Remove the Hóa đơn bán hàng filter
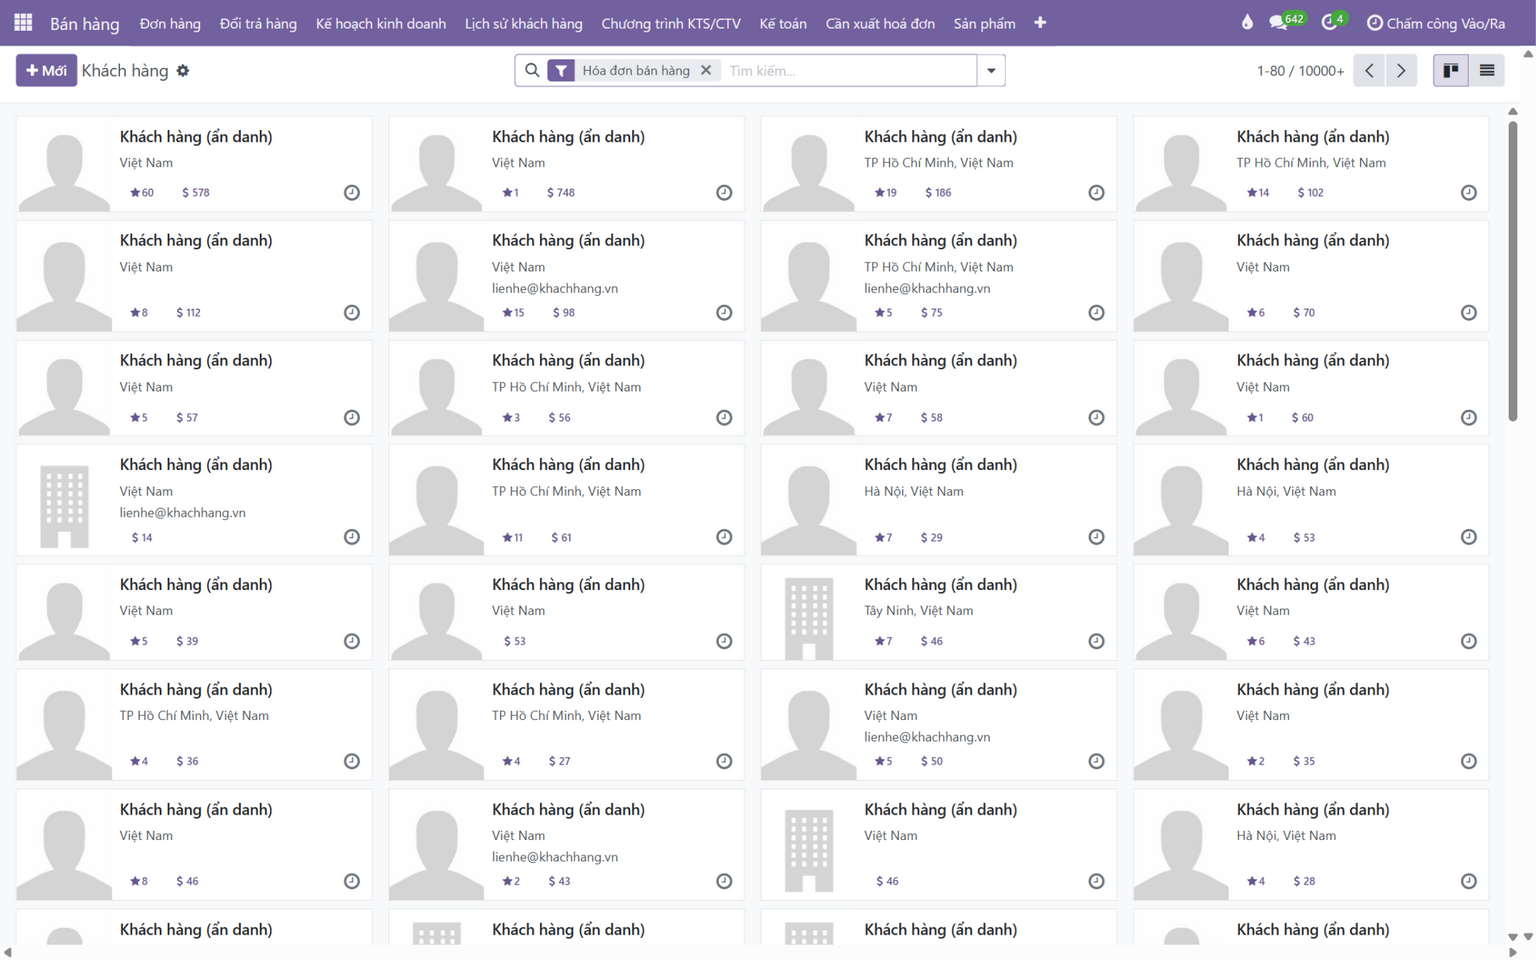This screenshot has height=960, width=1536. click(x=706, y=70)
